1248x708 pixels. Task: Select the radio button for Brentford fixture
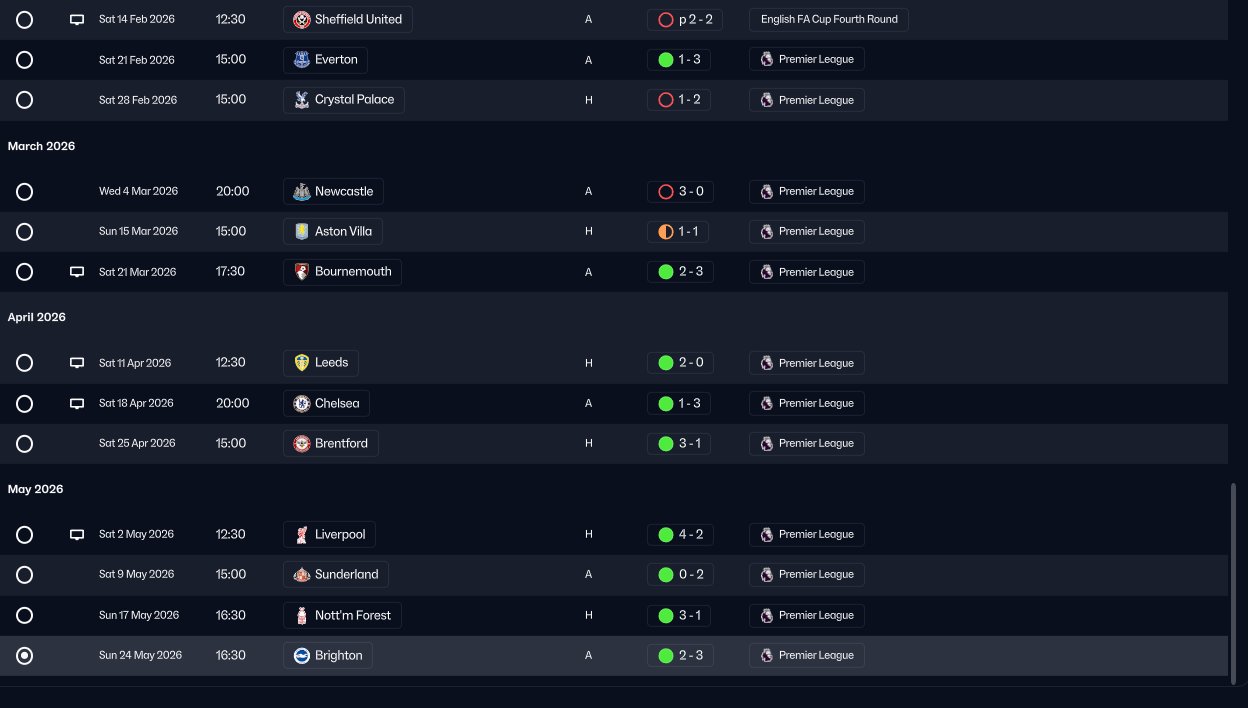click(25, 444)
